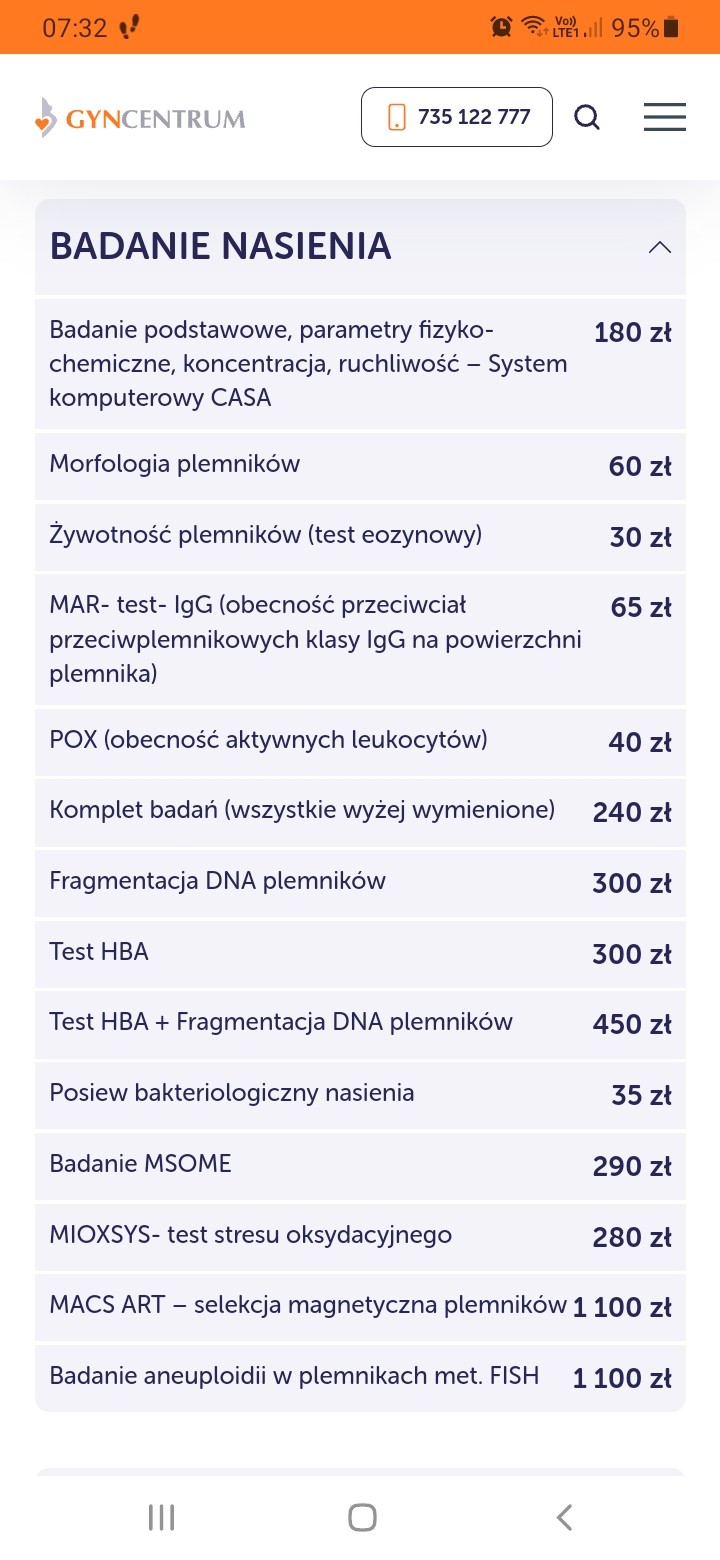Tap the 1 100 zł MACS ART price
This screenshot has width=720, height=1560.
click(622, 1307)
